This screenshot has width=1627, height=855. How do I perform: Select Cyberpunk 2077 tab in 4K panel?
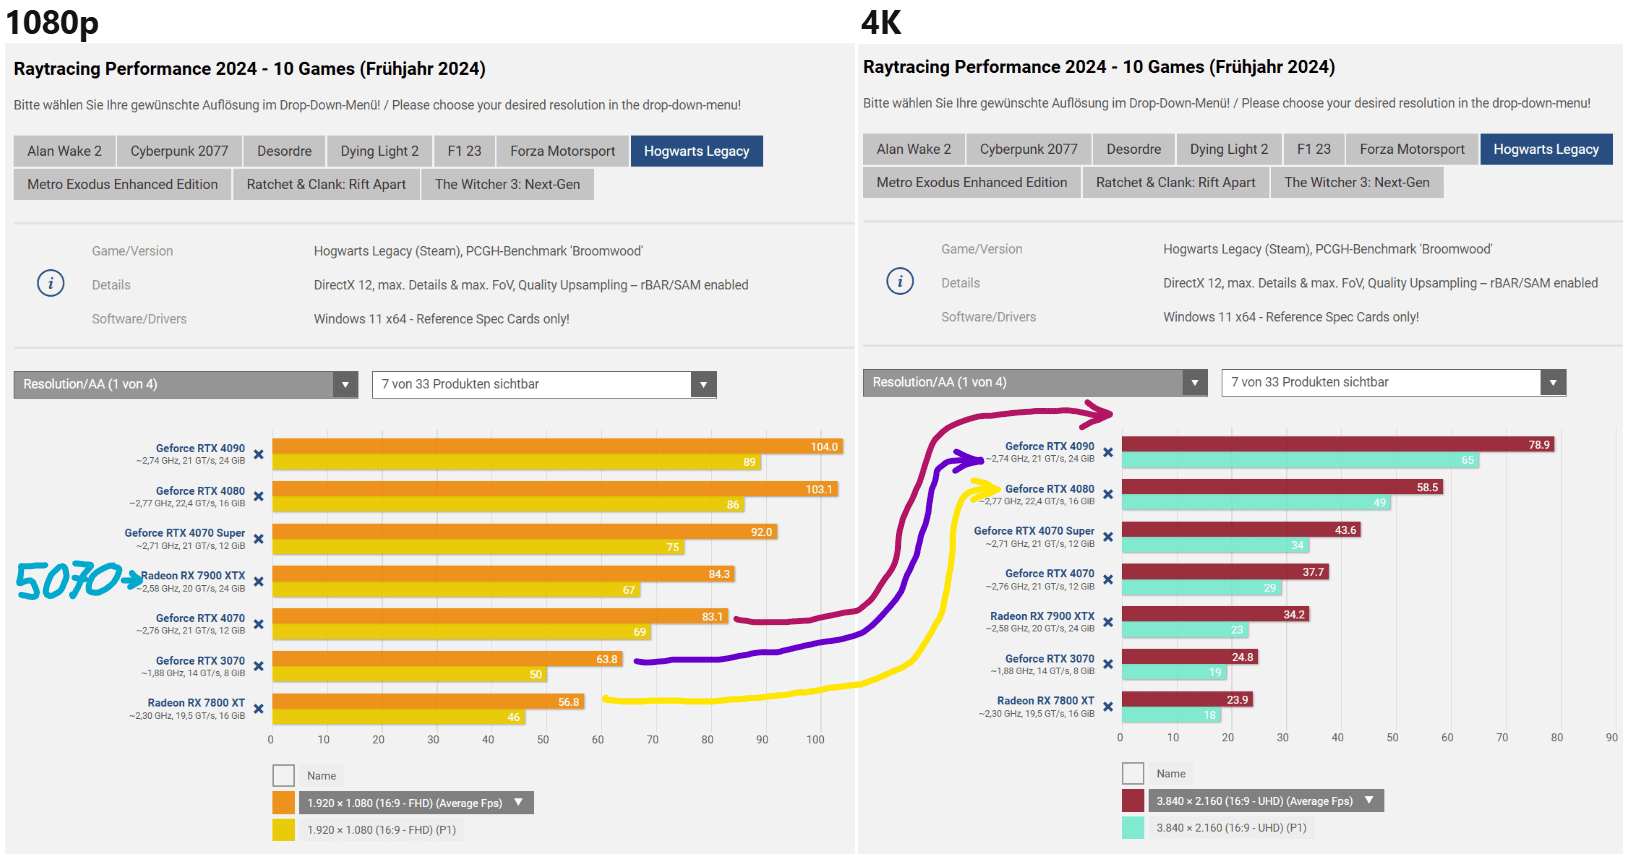1029,149
